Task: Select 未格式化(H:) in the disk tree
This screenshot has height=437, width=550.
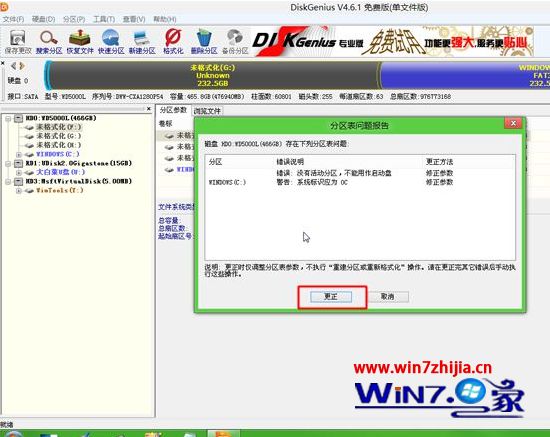Action: 59,145
